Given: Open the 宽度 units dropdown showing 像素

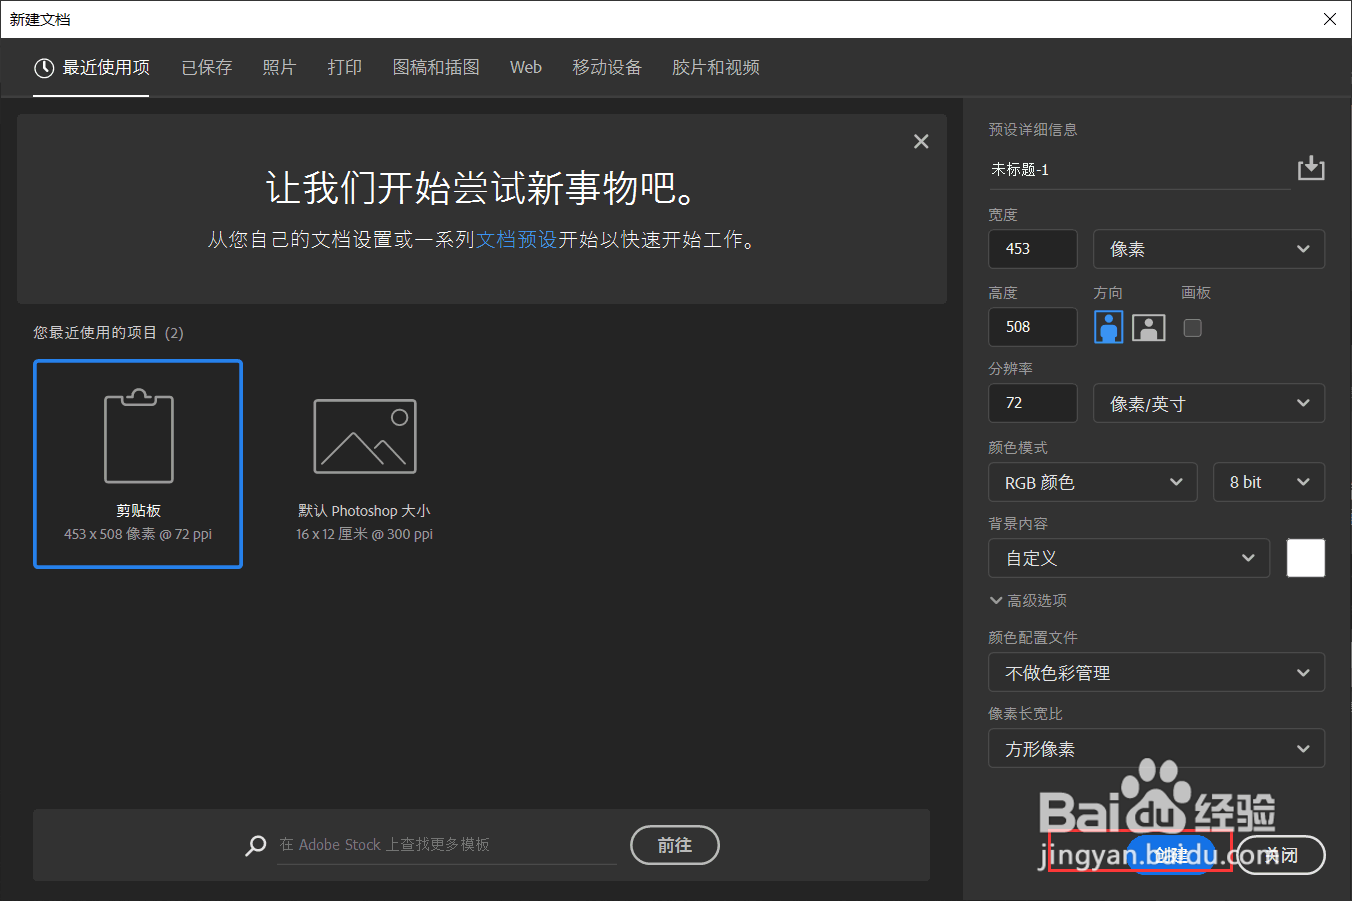Looking at the screenshot, I should (1208, 248).
